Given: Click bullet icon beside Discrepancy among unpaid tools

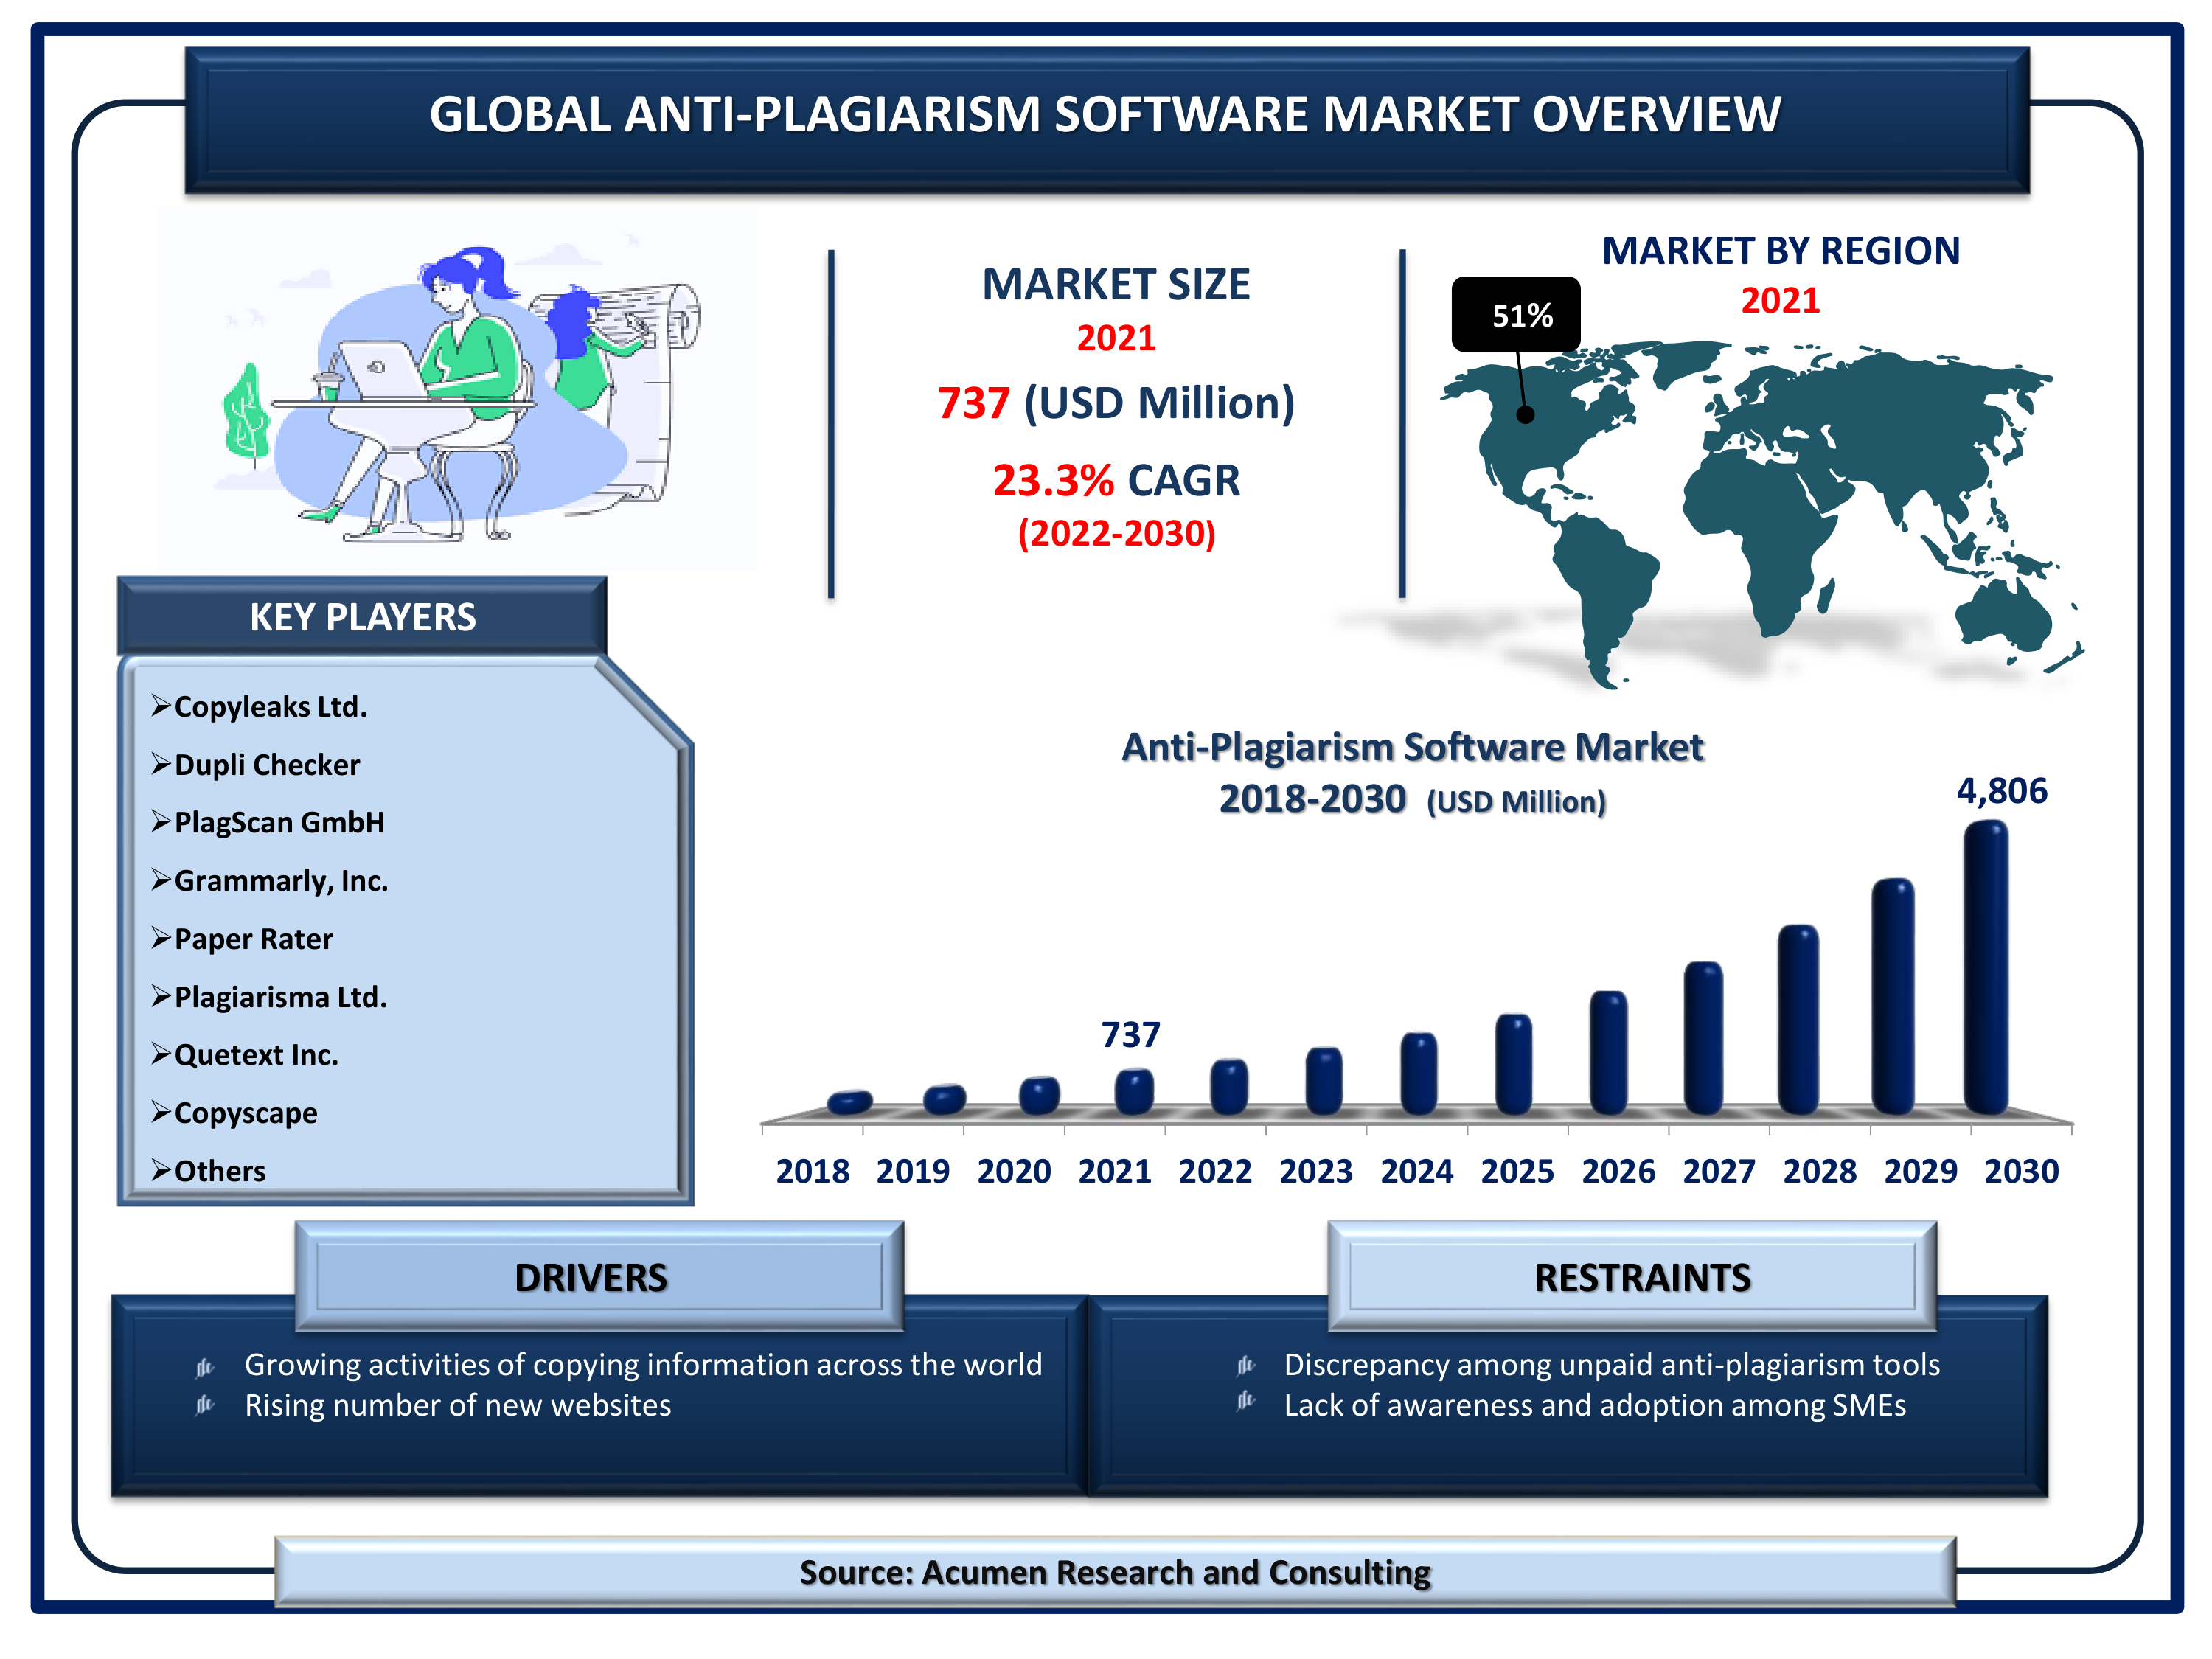Looking at the screenshot, I should (x=1245, y=1365).
